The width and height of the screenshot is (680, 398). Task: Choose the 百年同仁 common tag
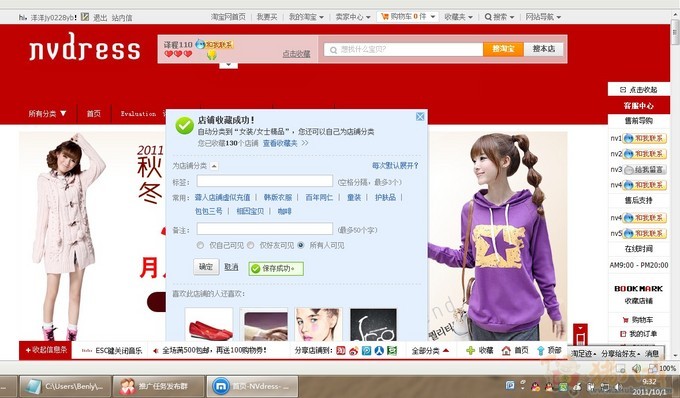tap(319, 197)
